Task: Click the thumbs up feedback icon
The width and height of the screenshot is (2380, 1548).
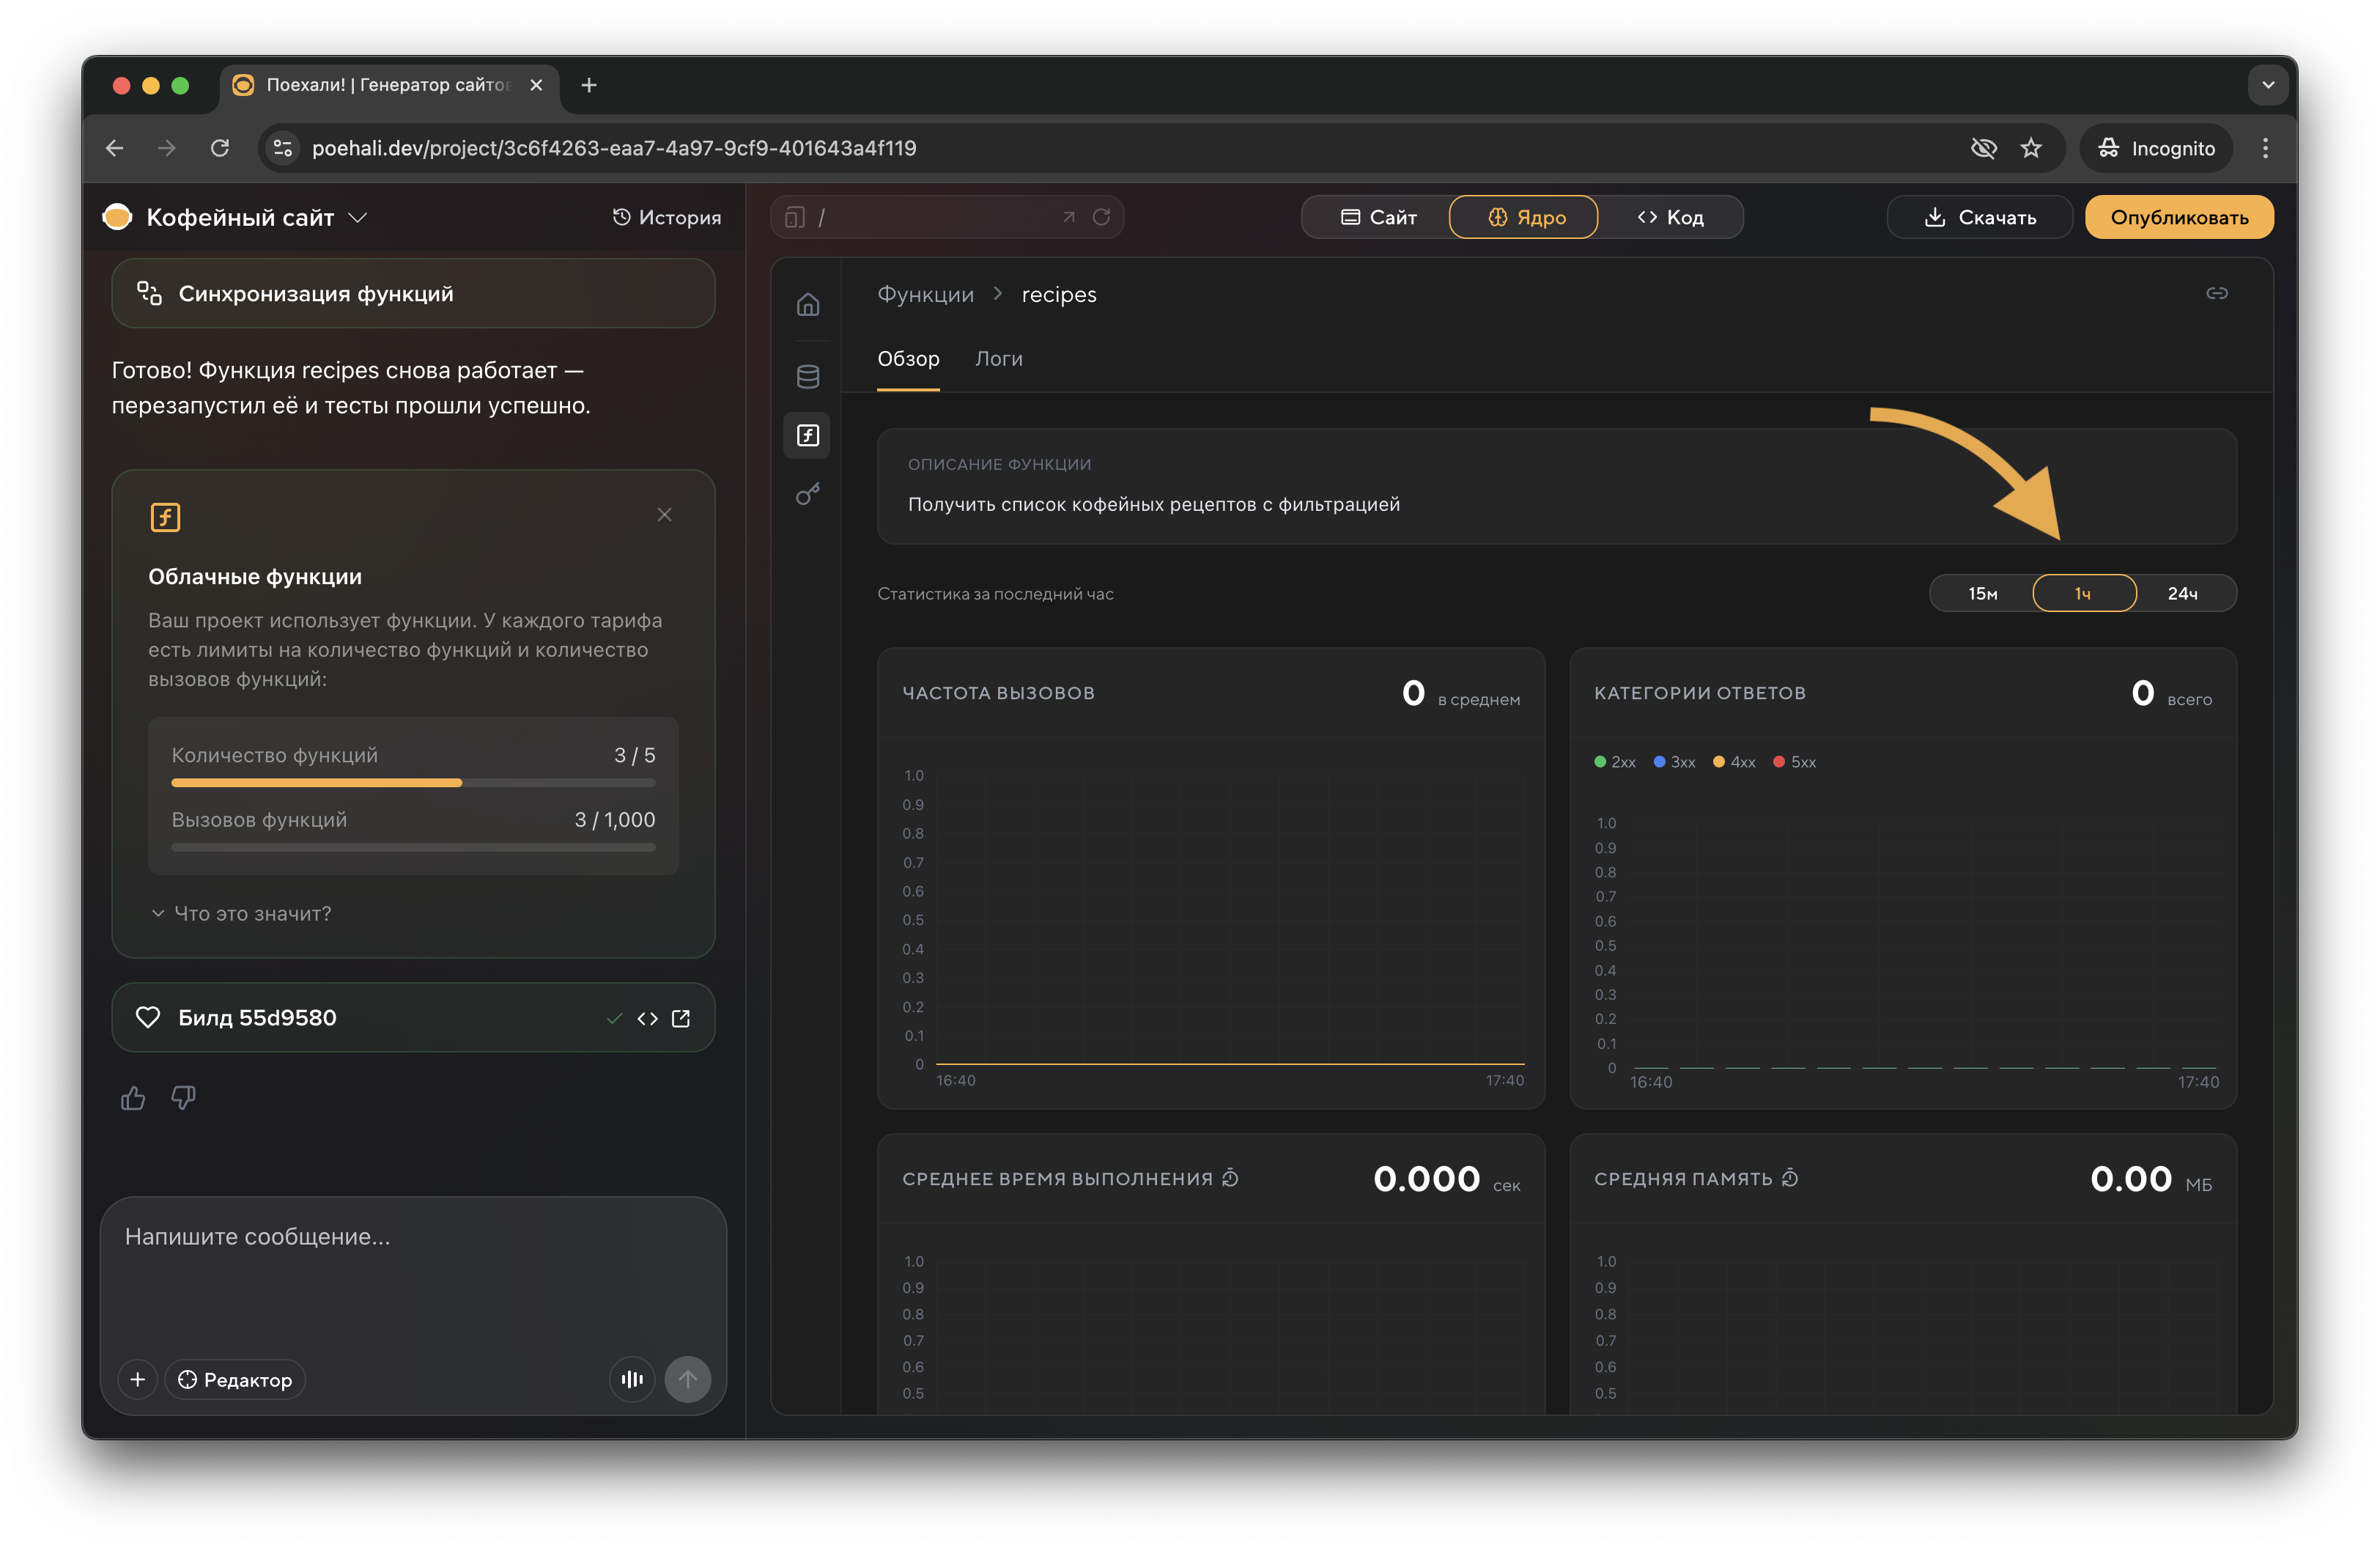Action: [x=133, y=1098]
